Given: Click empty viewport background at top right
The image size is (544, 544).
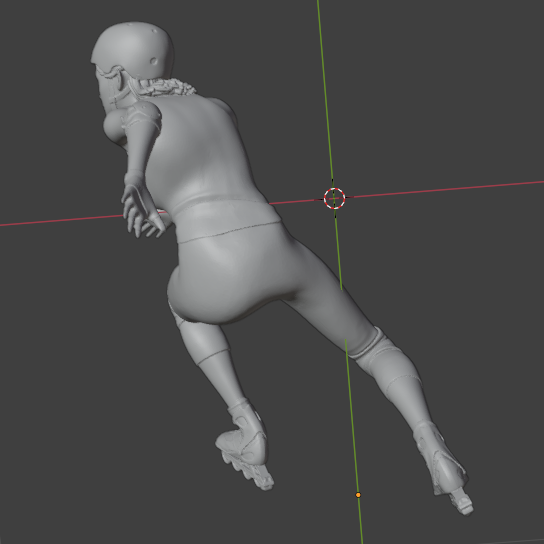Looking at the screenshot, I should point(451,69).
